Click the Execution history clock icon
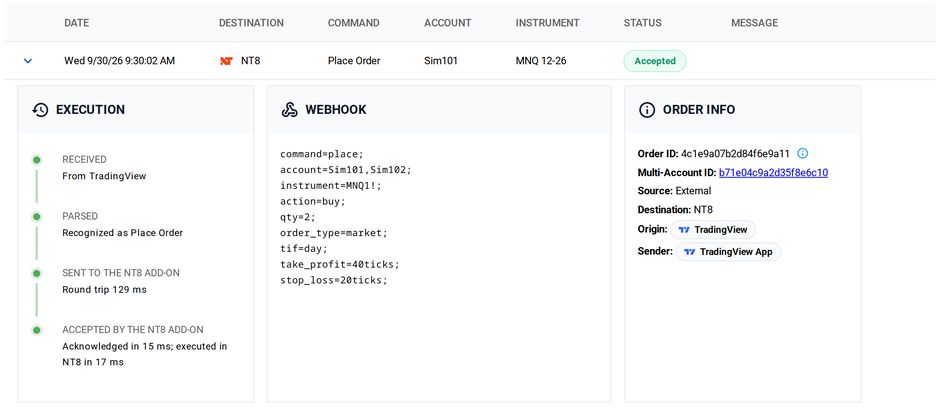The image size is (940, 413). click(x=40, y=110)
